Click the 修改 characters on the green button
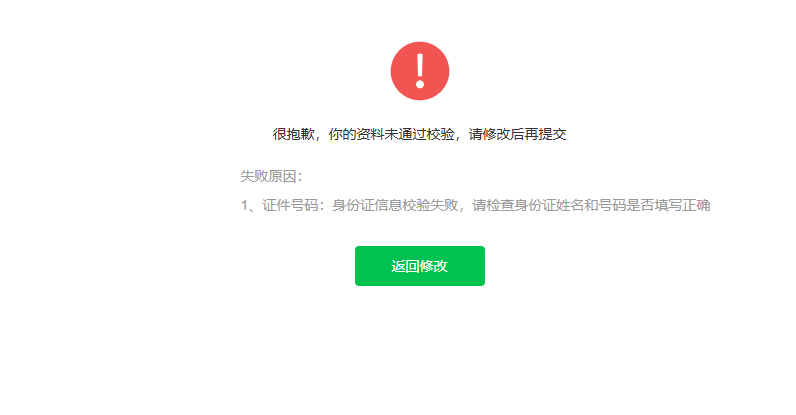 434,266
